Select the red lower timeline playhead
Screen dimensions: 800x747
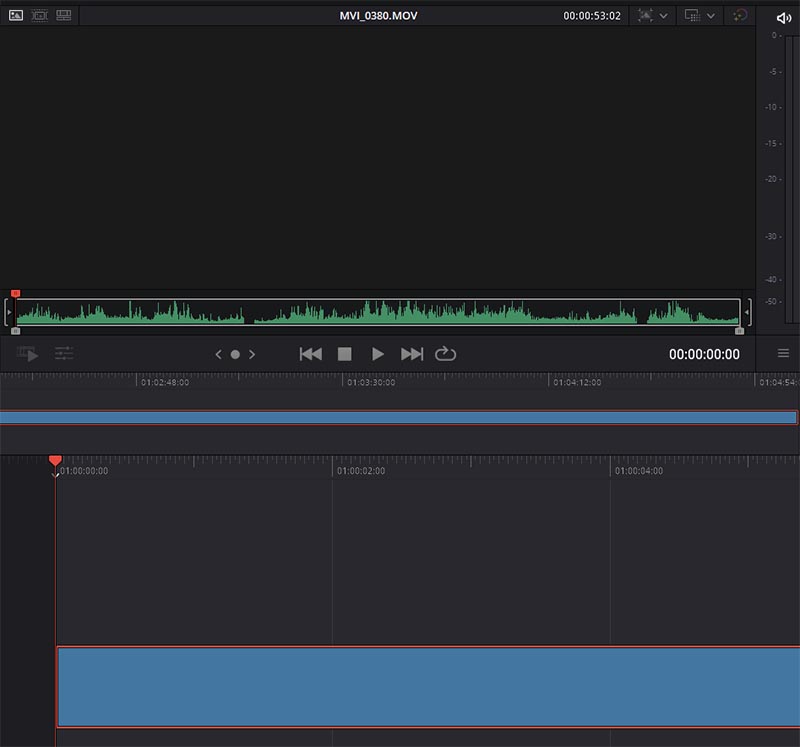[55, 461]
